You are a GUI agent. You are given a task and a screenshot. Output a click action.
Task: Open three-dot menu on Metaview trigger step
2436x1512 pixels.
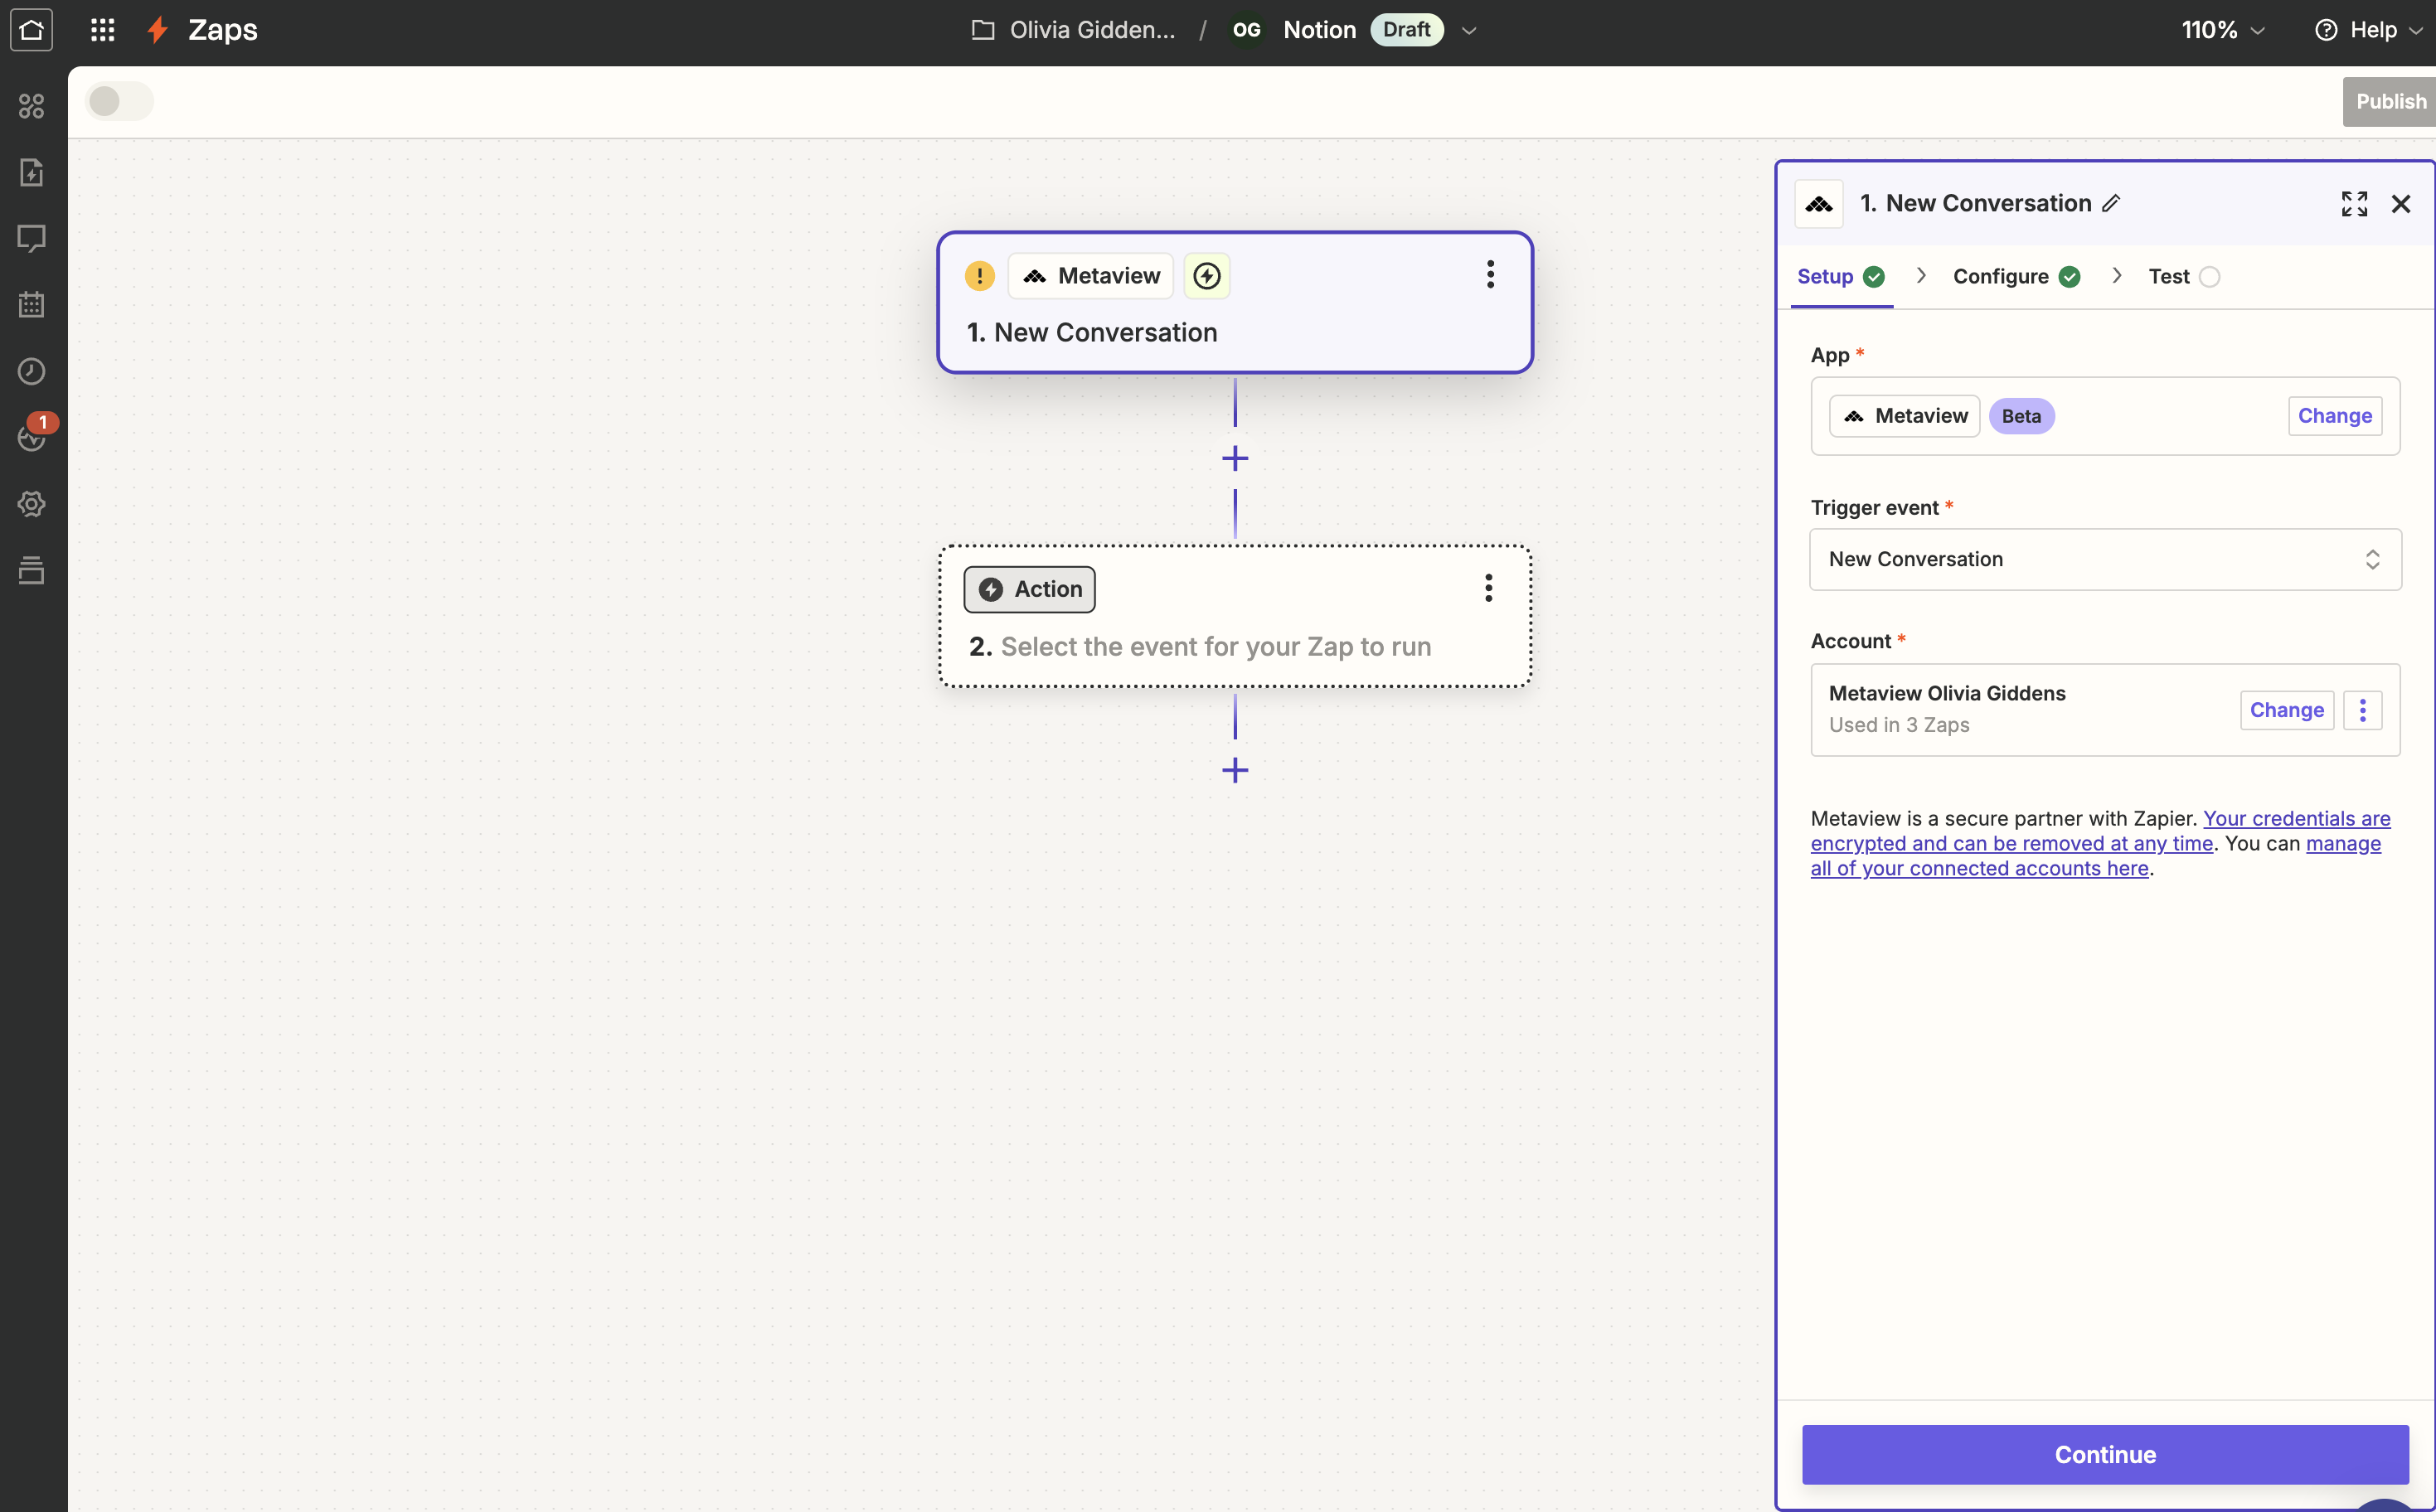(x=1490, y=275)
